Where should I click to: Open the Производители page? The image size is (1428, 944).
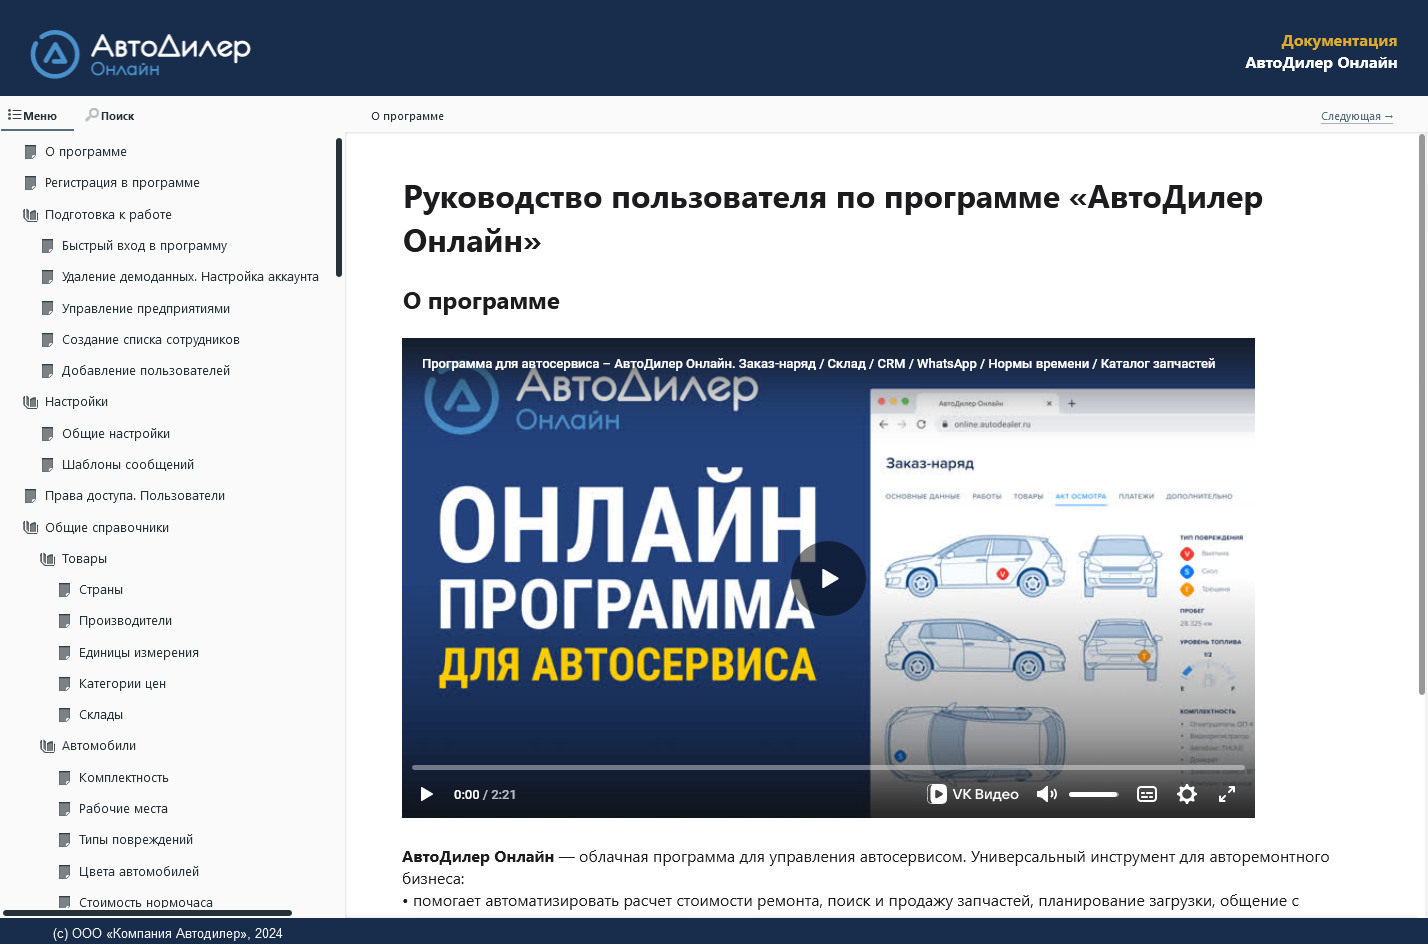point(126,621)
